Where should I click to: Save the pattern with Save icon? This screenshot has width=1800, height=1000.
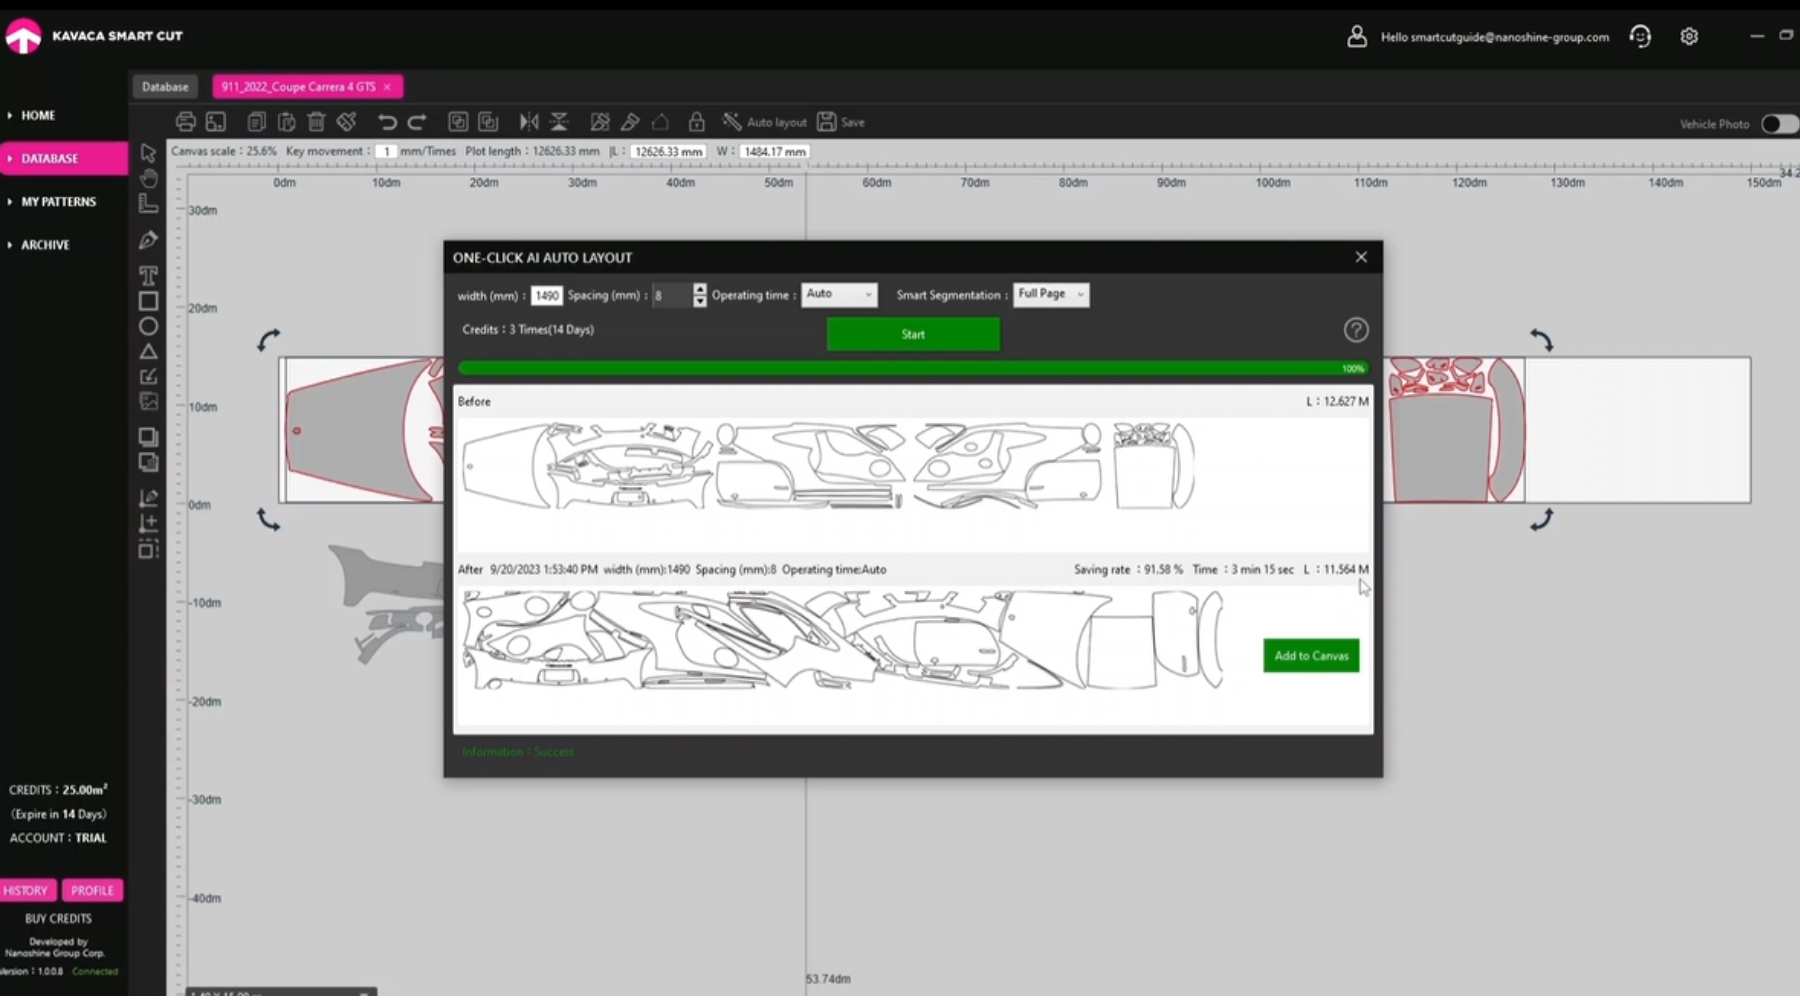tap(841, 122)
